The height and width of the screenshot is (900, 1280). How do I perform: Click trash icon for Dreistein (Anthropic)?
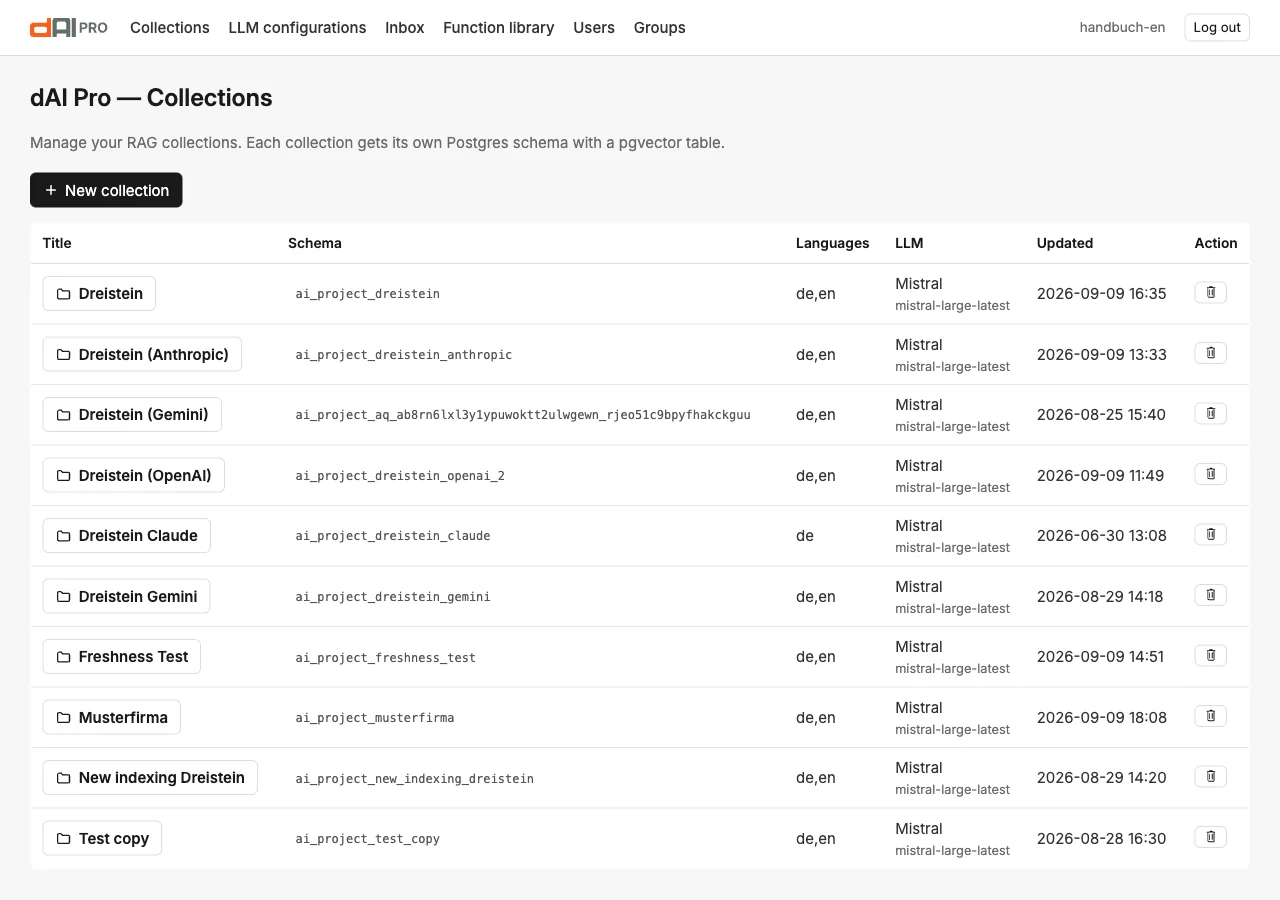(1210, 353)
